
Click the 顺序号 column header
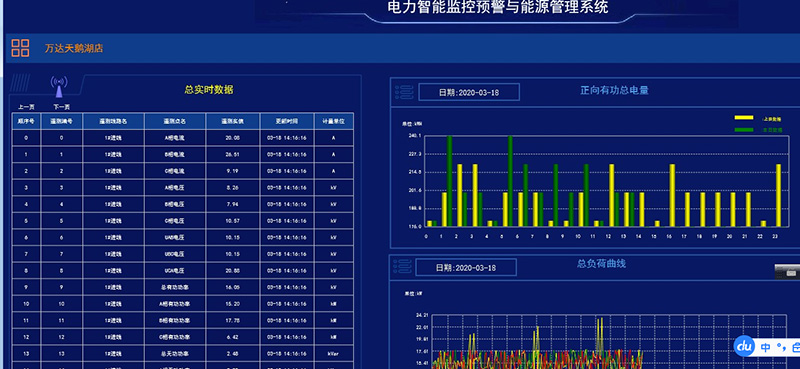pyautogui.click(x=26, y=121)
